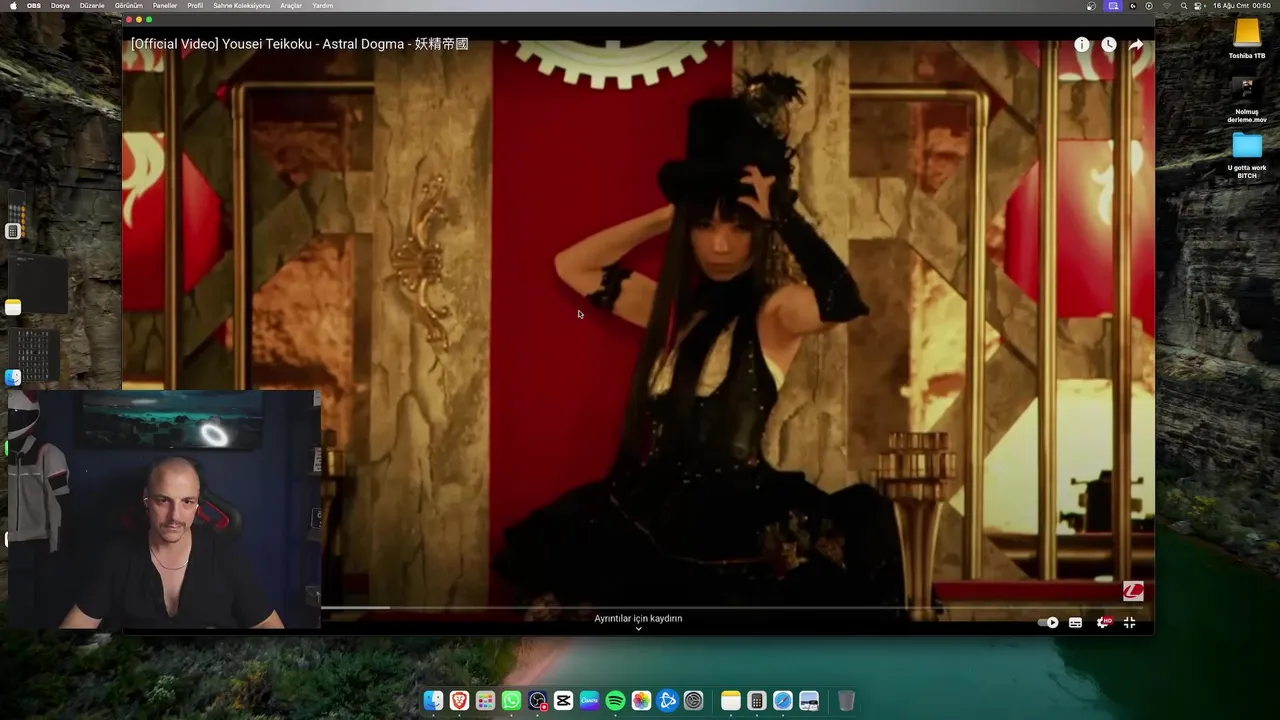1280x720 pixels.
Task: Open the video info icon
Action: (1082, 45)
